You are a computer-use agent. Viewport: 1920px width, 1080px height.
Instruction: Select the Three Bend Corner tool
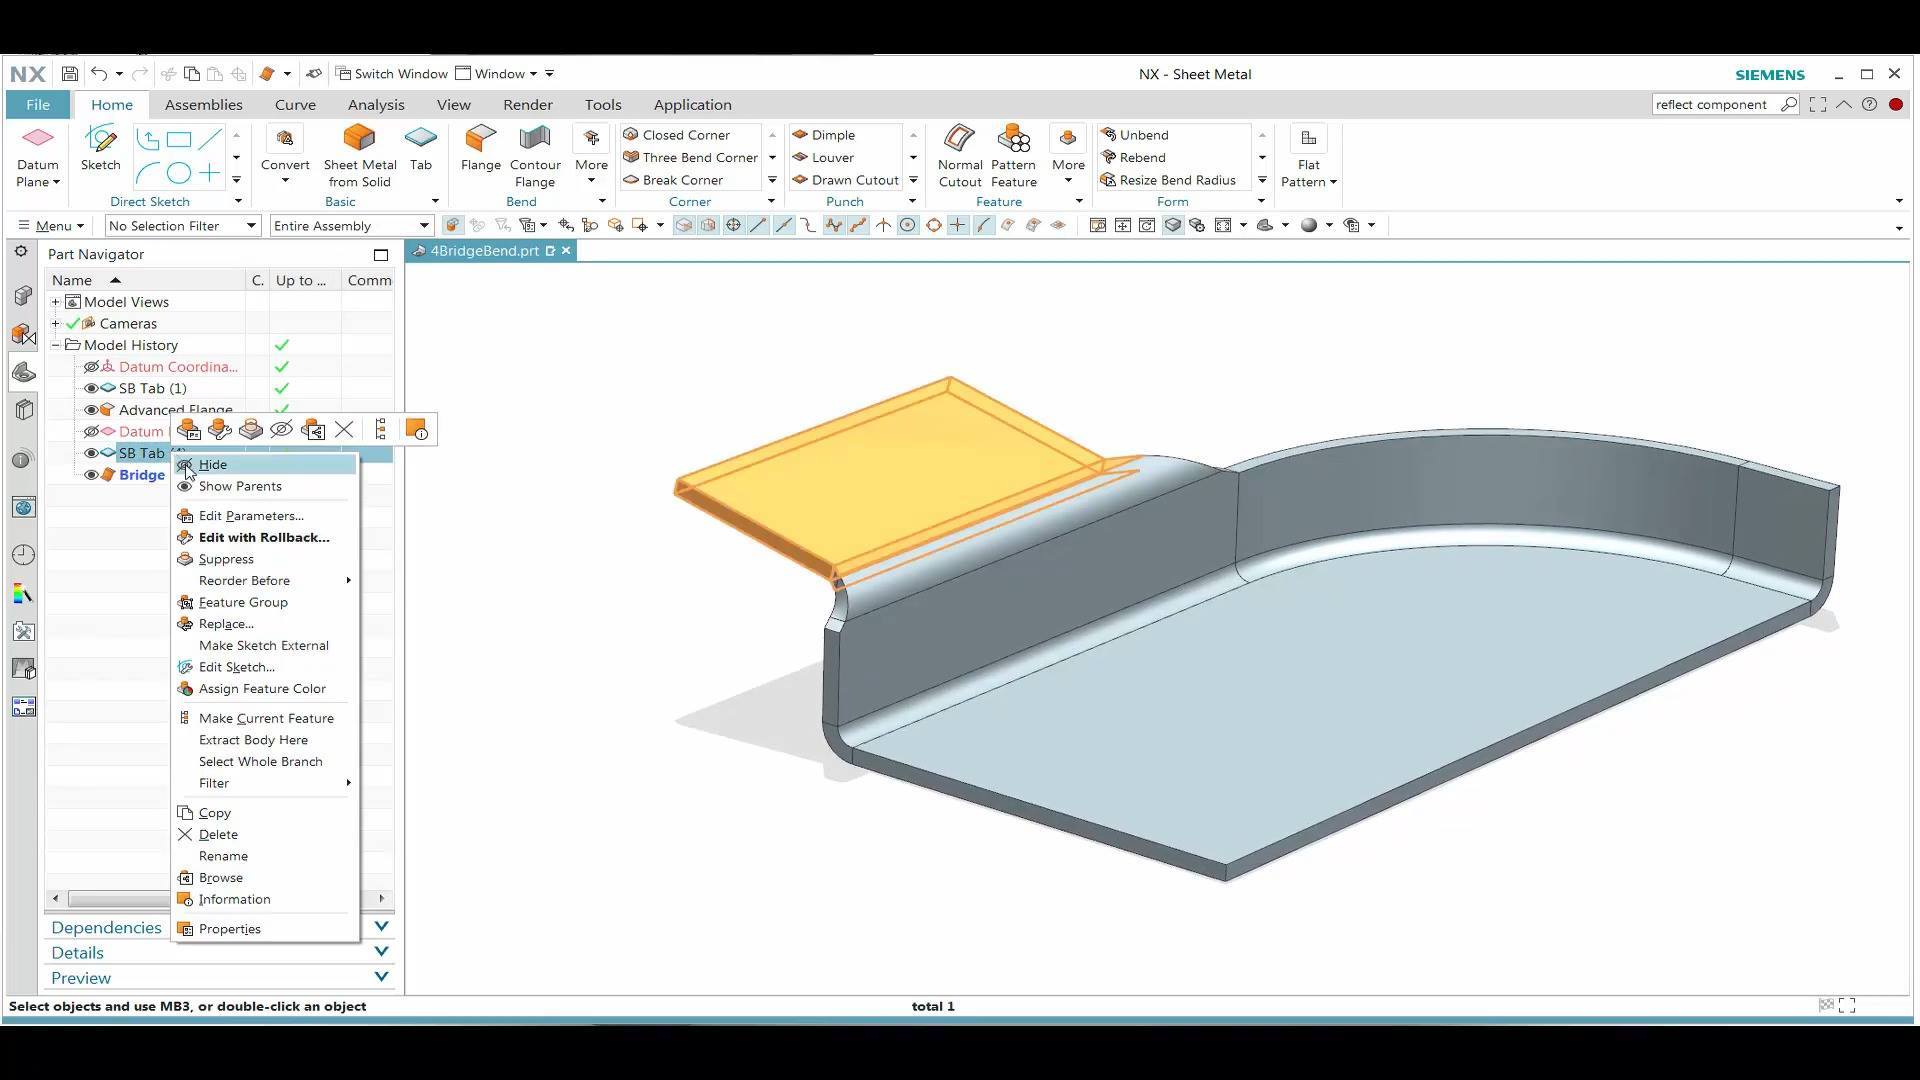690,157
